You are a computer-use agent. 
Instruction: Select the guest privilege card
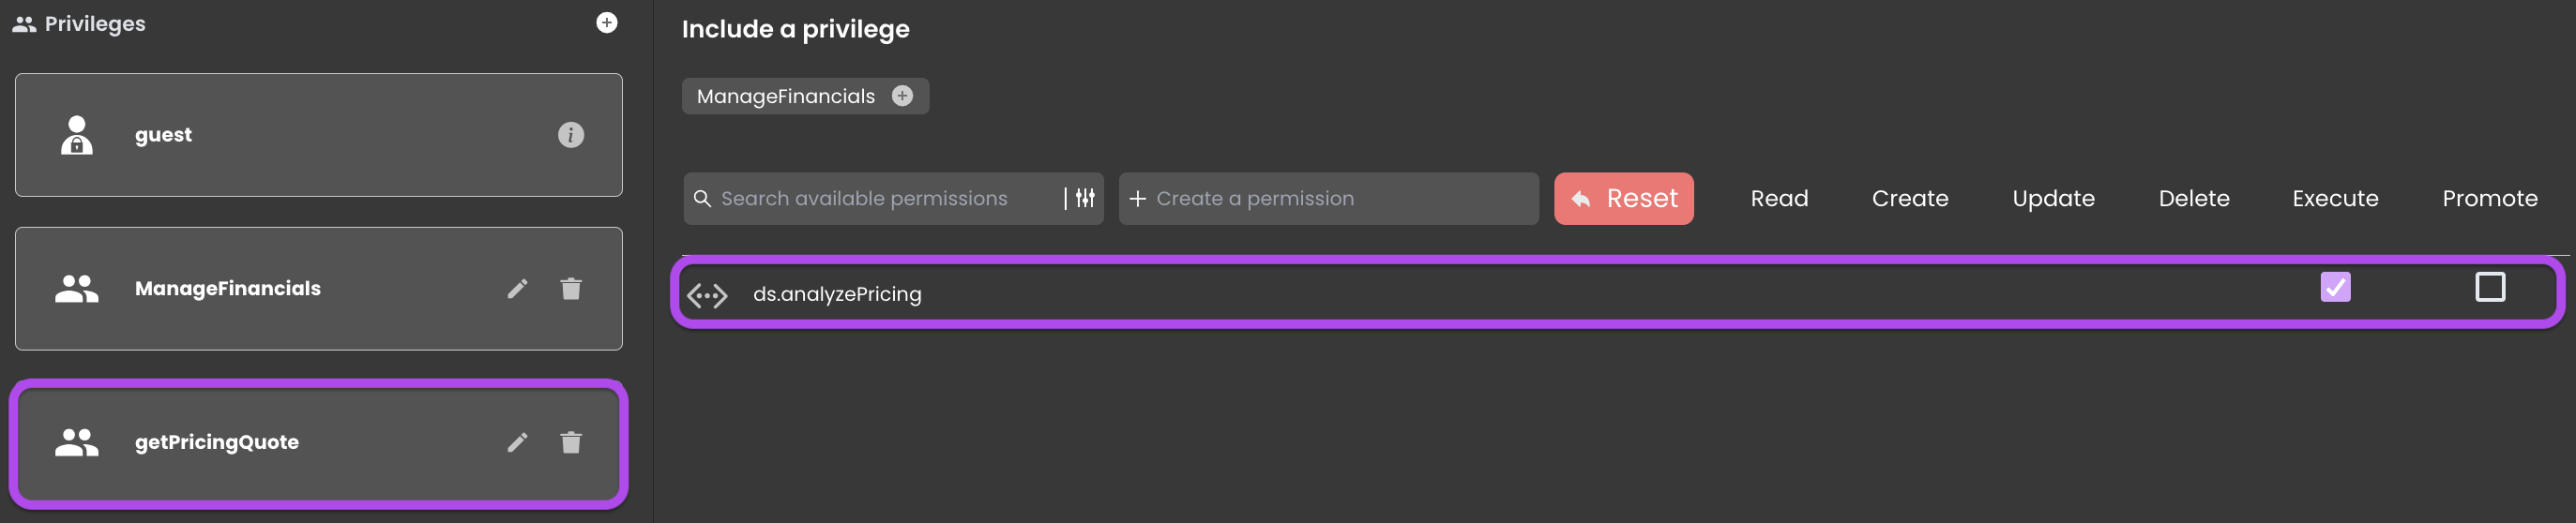coord(319,135)
